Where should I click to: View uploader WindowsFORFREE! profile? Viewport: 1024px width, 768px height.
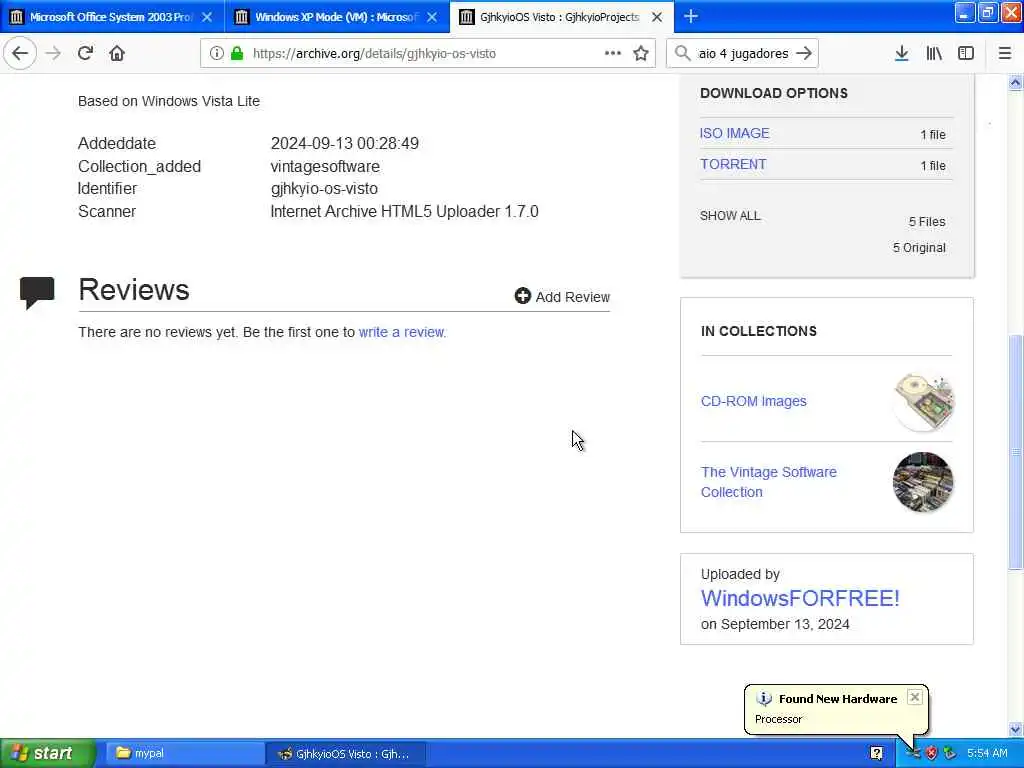[x=800, y=598]
